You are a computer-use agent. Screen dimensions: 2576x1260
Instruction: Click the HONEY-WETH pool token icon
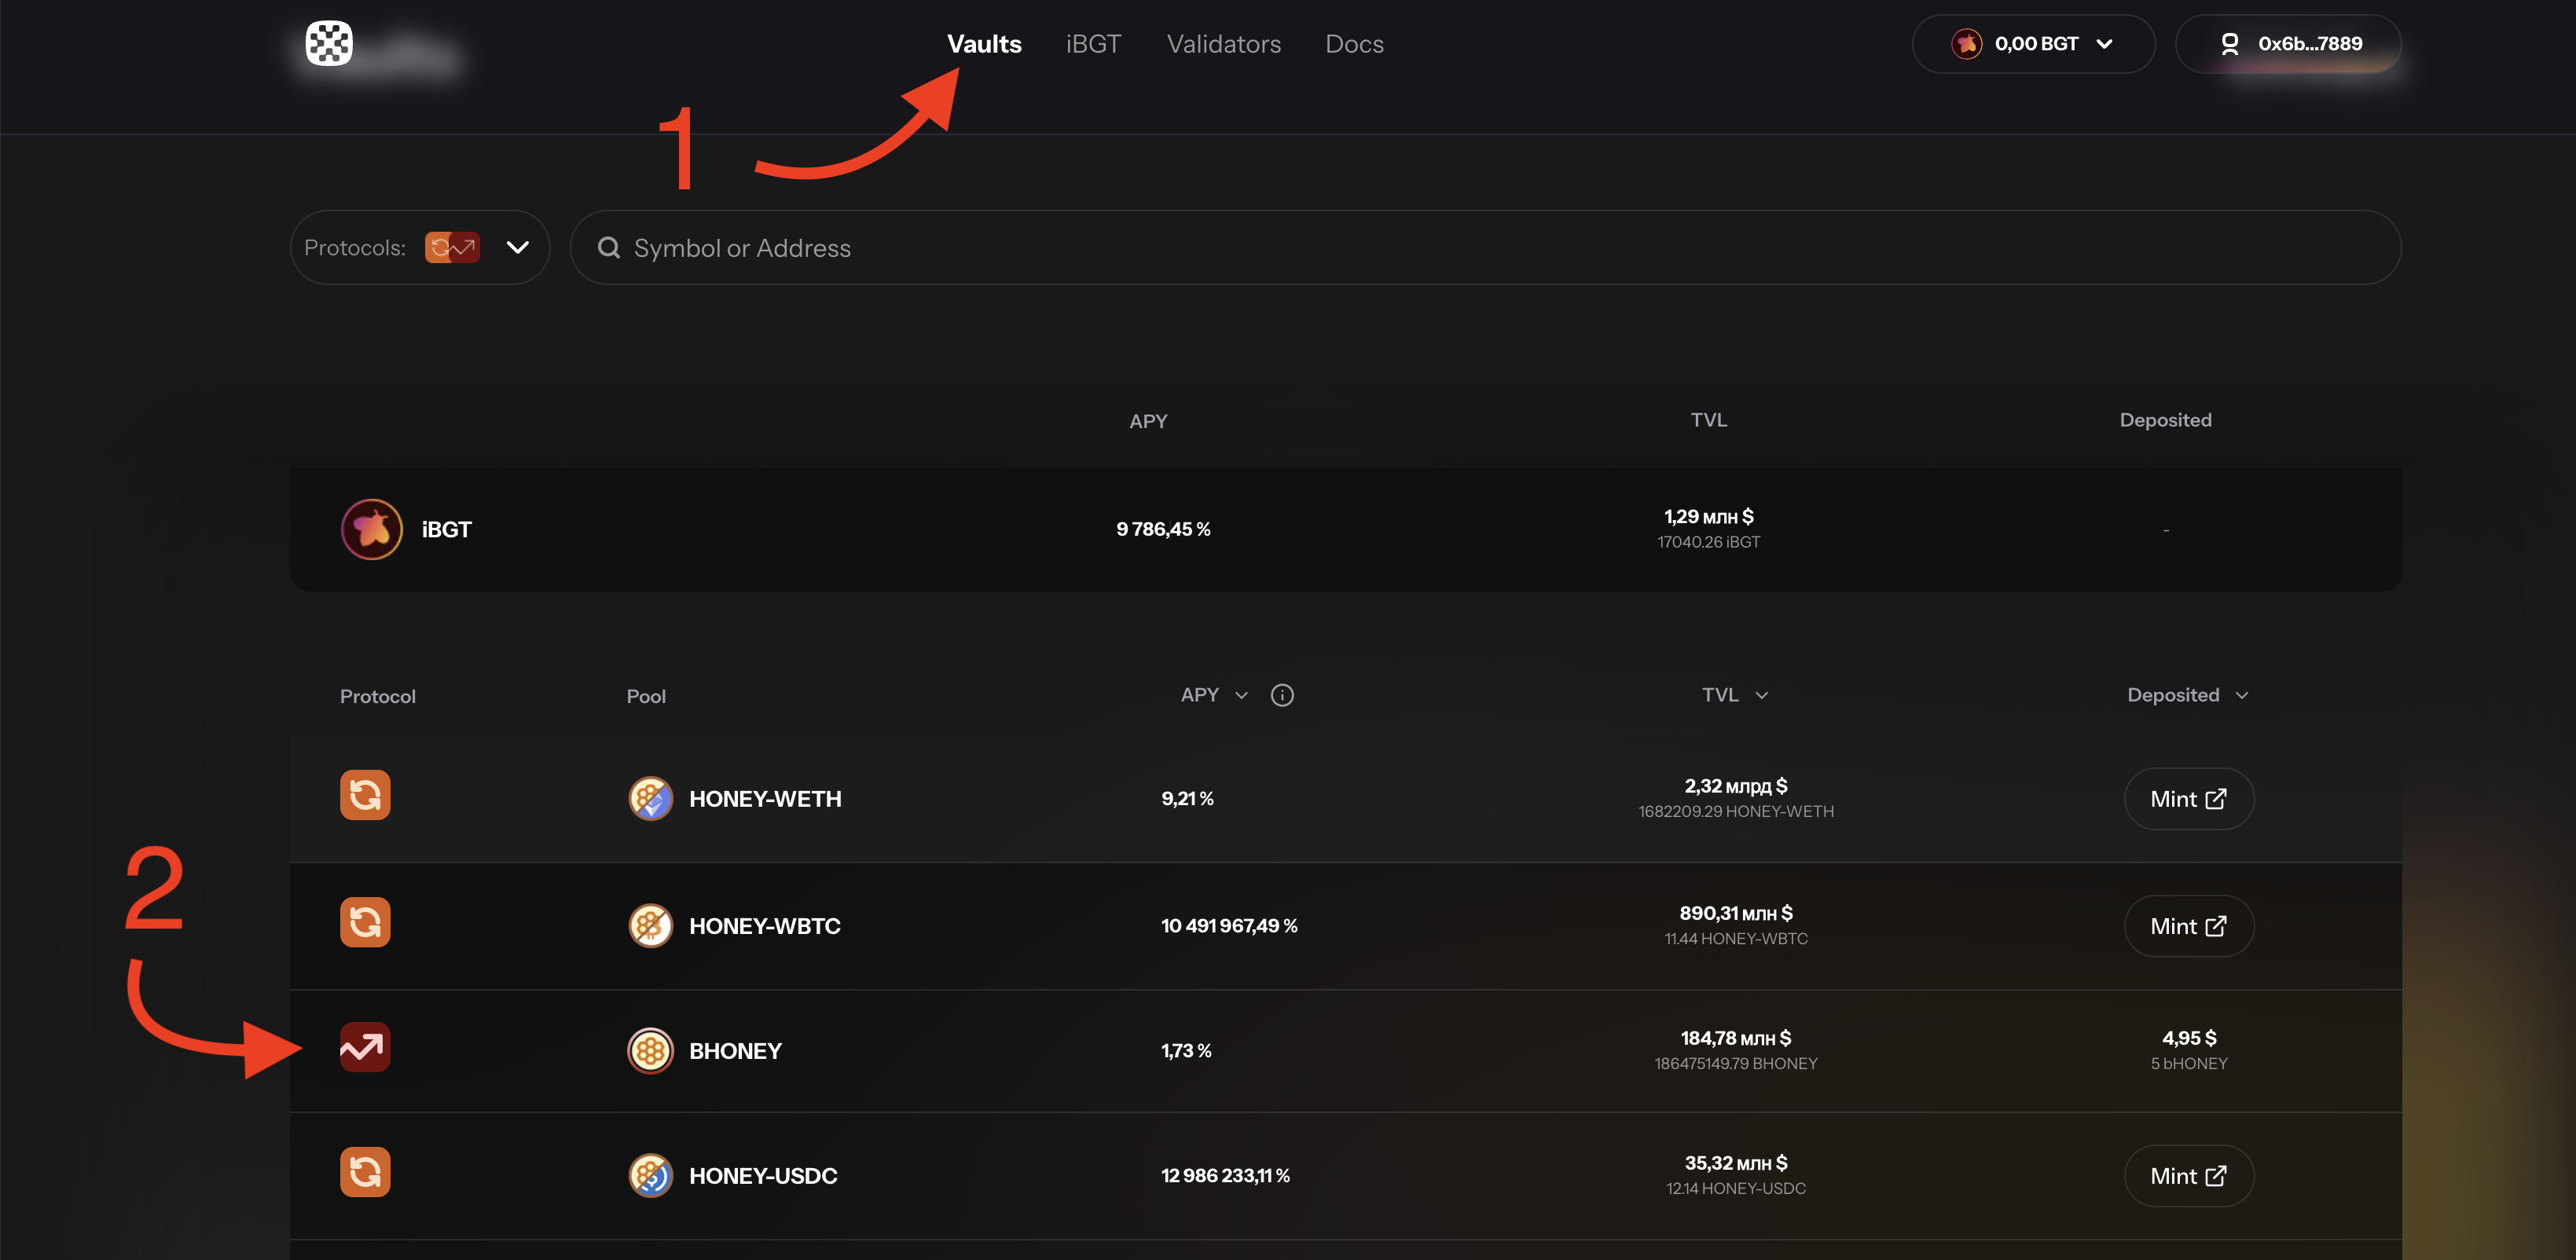(x=650, y=798)
